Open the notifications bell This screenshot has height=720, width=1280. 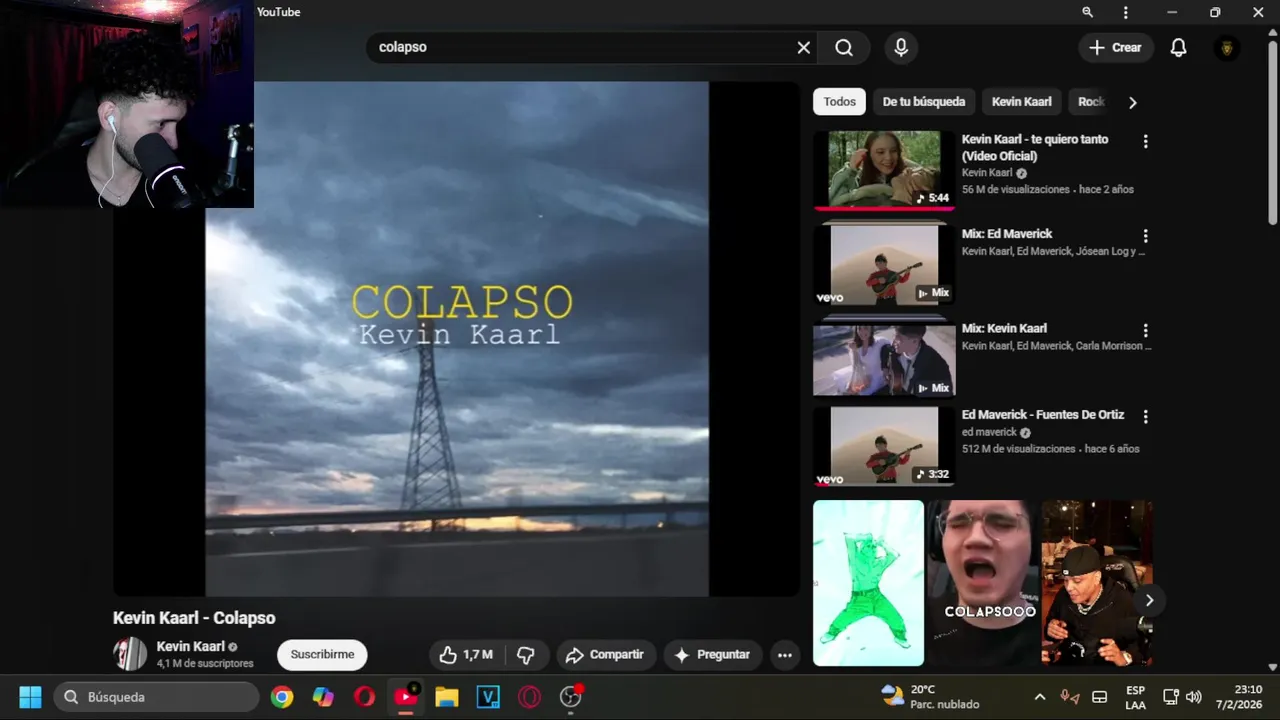click(x=1178, y=48)
